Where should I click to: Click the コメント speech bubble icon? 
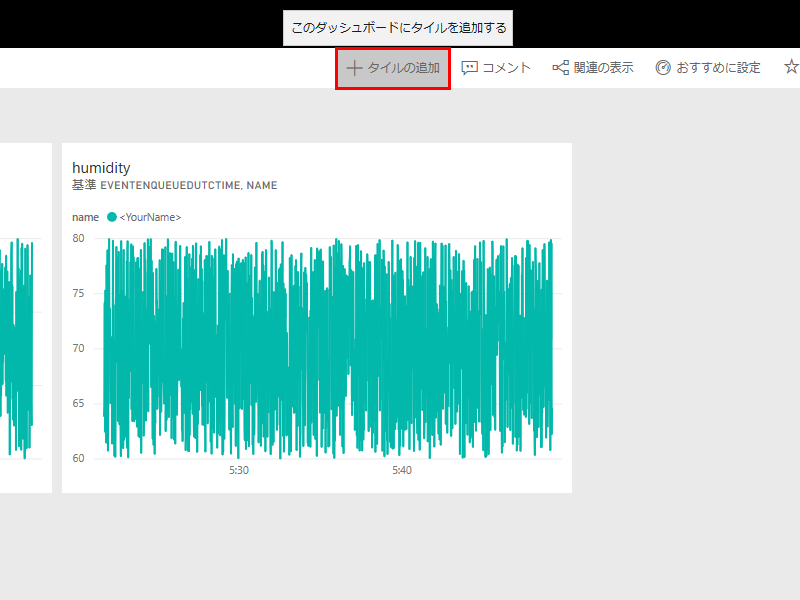click(x=470, y=68)
